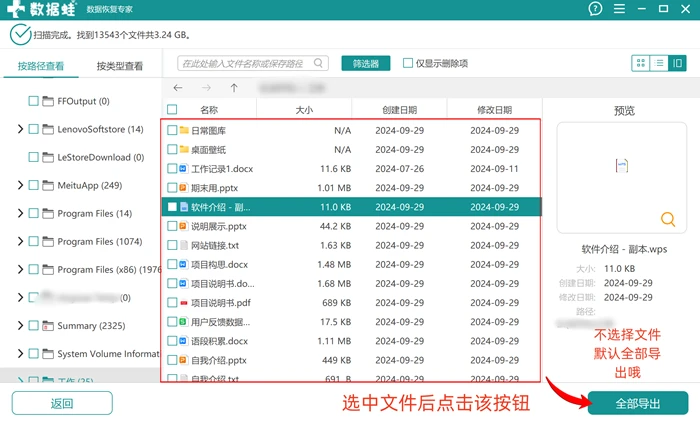700x424 pixels.
Task: Expand the Program Files (1074) folder
Action: pos(20,241)
